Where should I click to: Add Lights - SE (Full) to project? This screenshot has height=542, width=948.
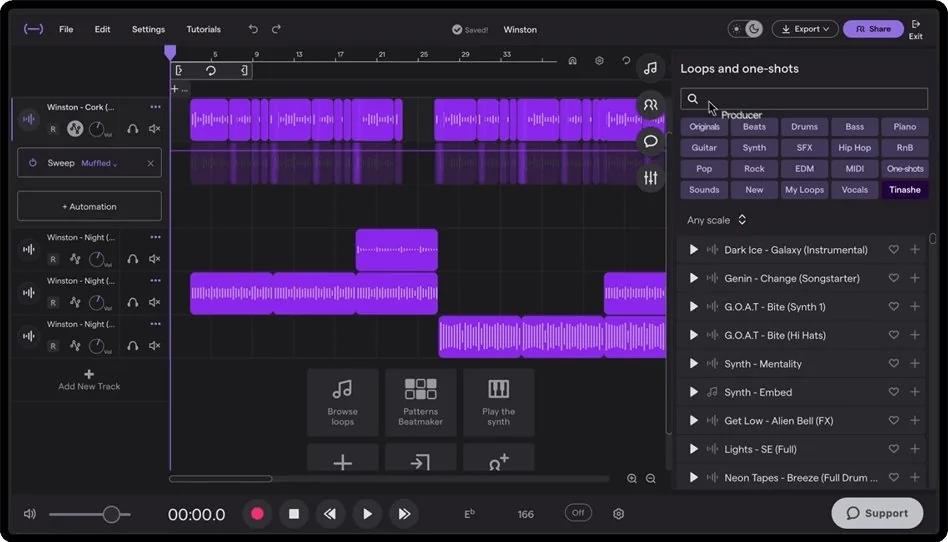[914, 449]
